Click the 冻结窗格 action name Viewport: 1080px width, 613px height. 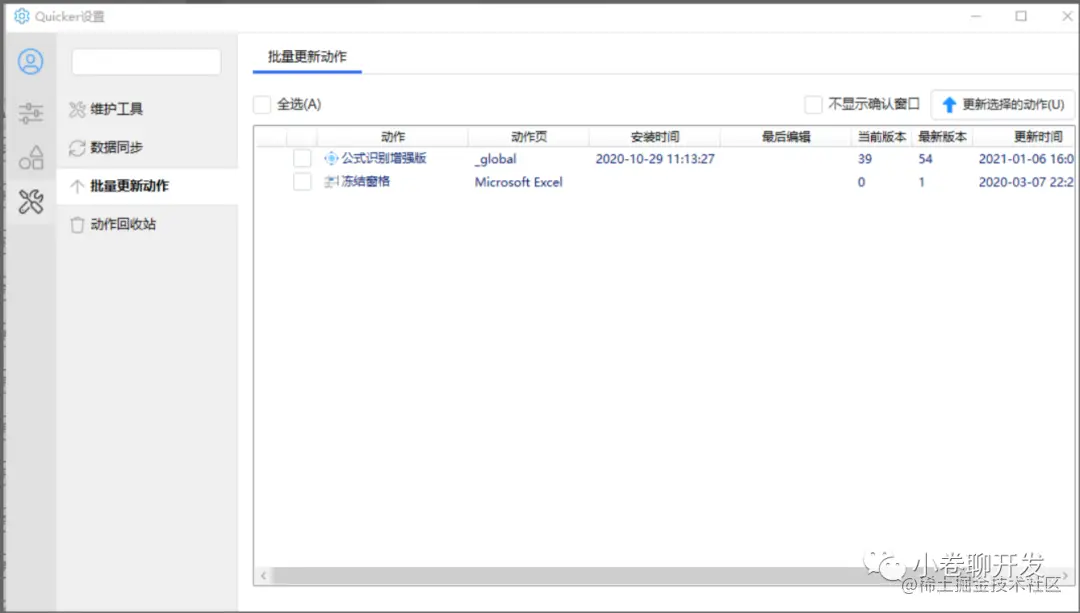(366, 182)
